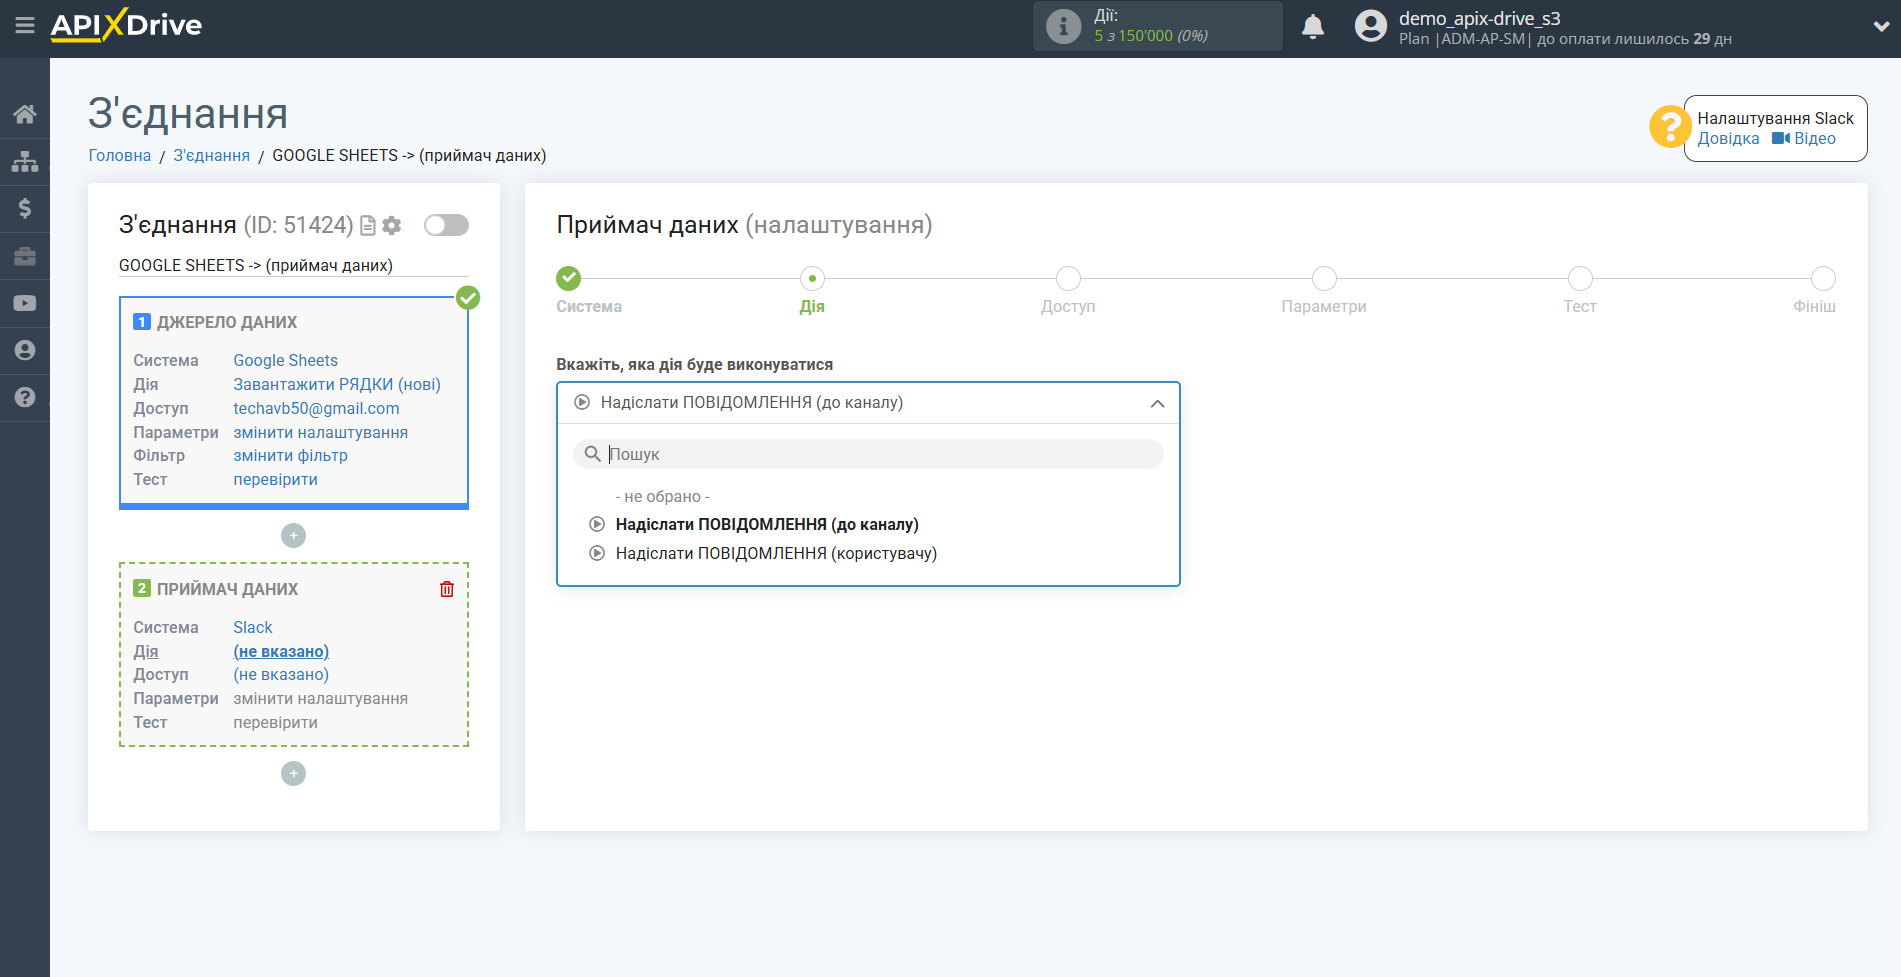Click the ПРИЙМАЧ ДАНИХ header
Image resolution: width=1901 pixels, height=977 pixels.
point(227,590)
